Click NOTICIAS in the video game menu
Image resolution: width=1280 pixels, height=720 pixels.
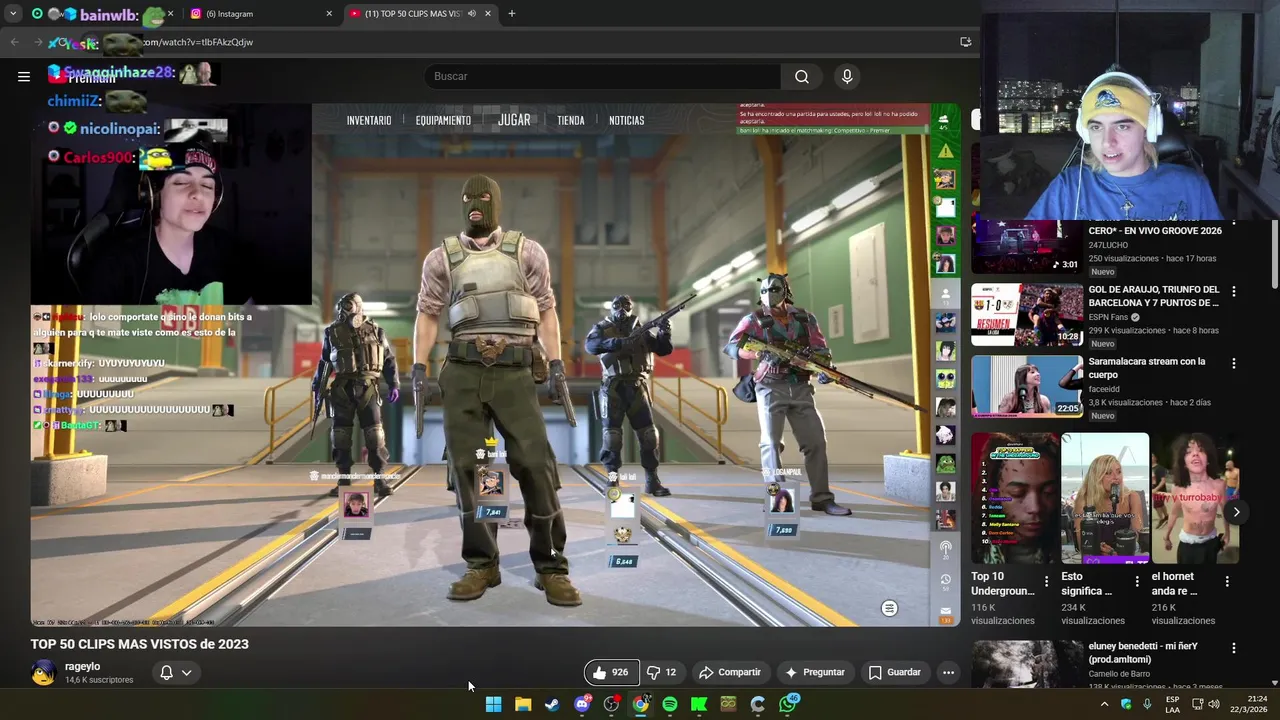627,120
